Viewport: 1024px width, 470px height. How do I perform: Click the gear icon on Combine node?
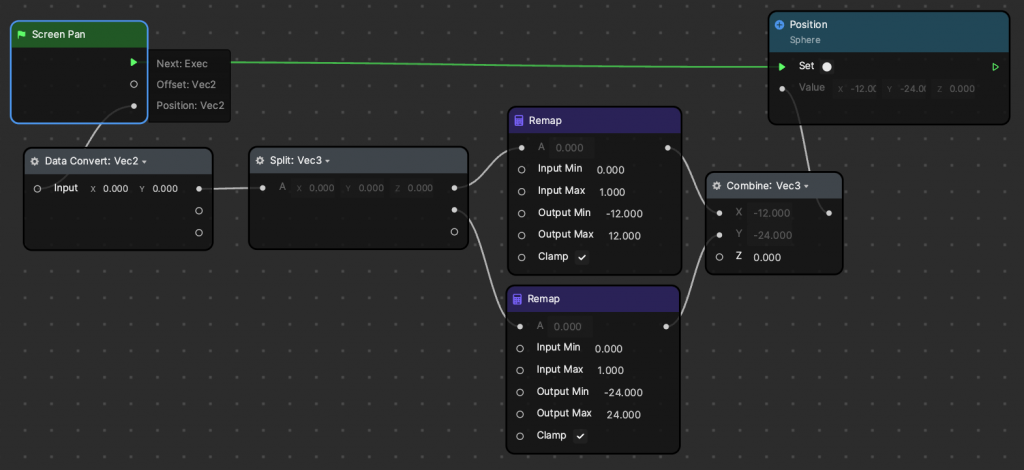point(717,186)
